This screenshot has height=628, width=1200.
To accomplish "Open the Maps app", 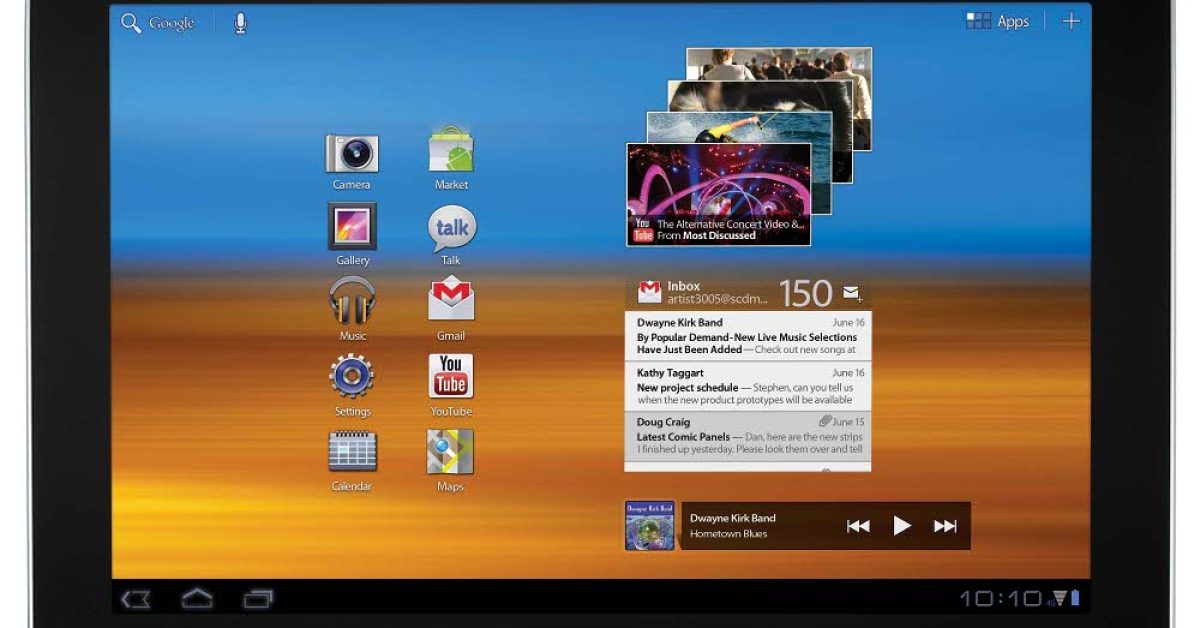I will point(451,453).
